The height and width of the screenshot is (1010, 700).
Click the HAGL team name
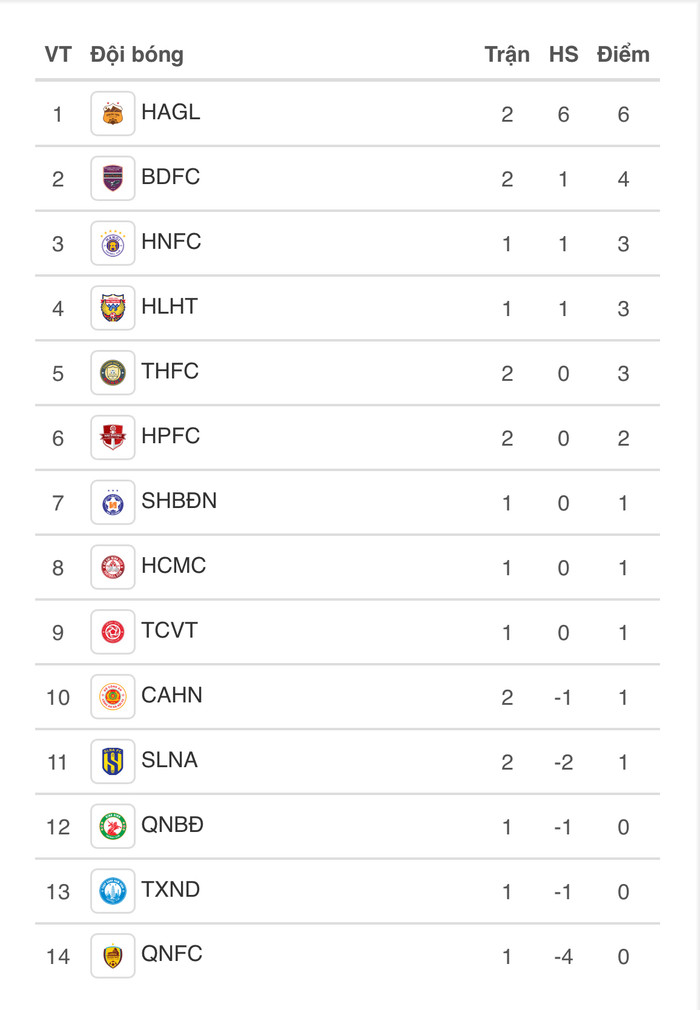tap(171, 112)
